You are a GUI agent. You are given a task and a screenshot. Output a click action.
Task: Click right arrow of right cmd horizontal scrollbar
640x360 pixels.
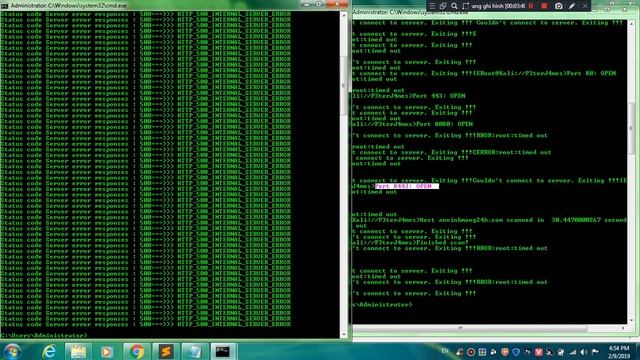tap(623, 328)
